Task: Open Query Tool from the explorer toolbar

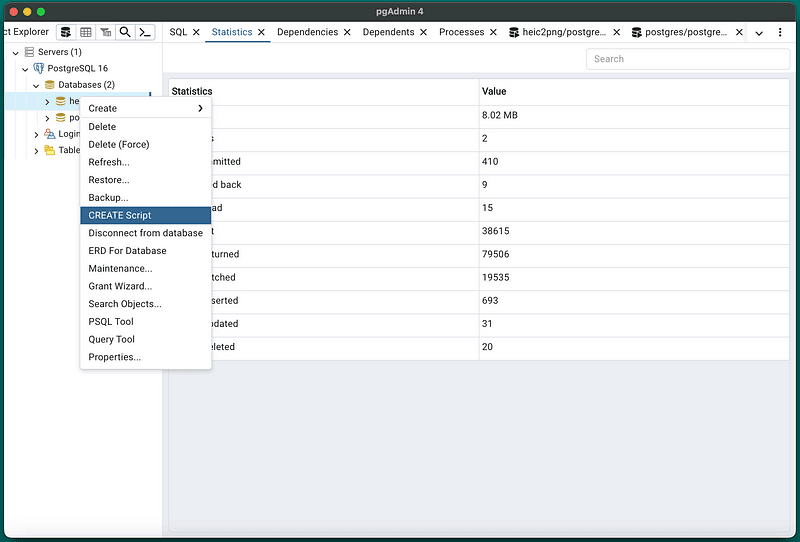Action: click(66, 32)
